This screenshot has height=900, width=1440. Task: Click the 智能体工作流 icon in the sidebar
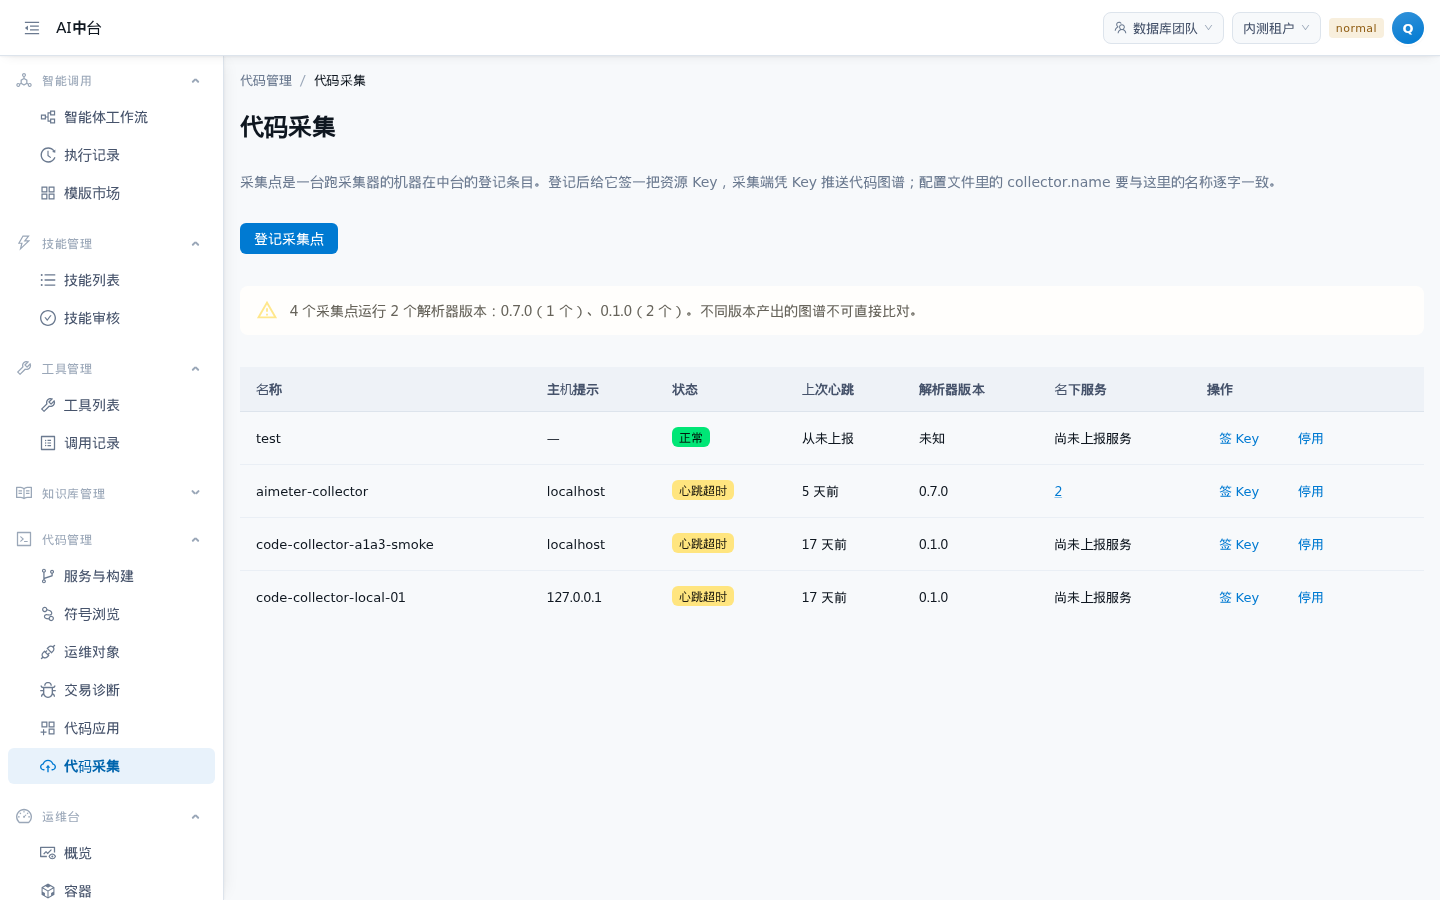tap(48, 117)
